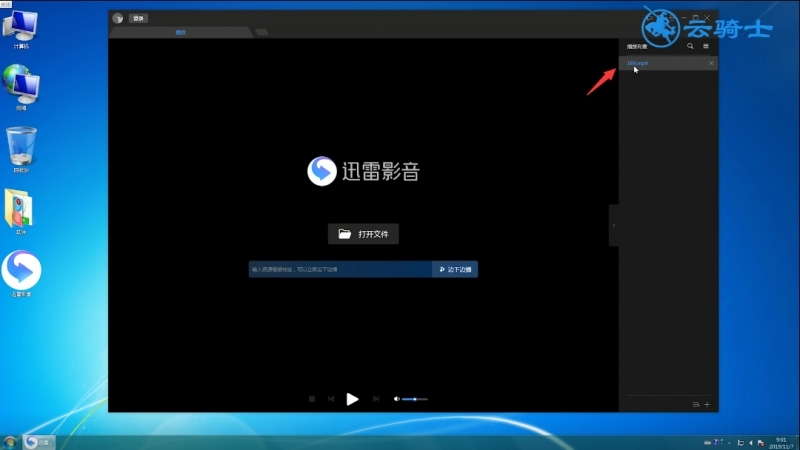Adjust the volume slider
The height and width of the screenshot is (450, 800).
[415, 399]
